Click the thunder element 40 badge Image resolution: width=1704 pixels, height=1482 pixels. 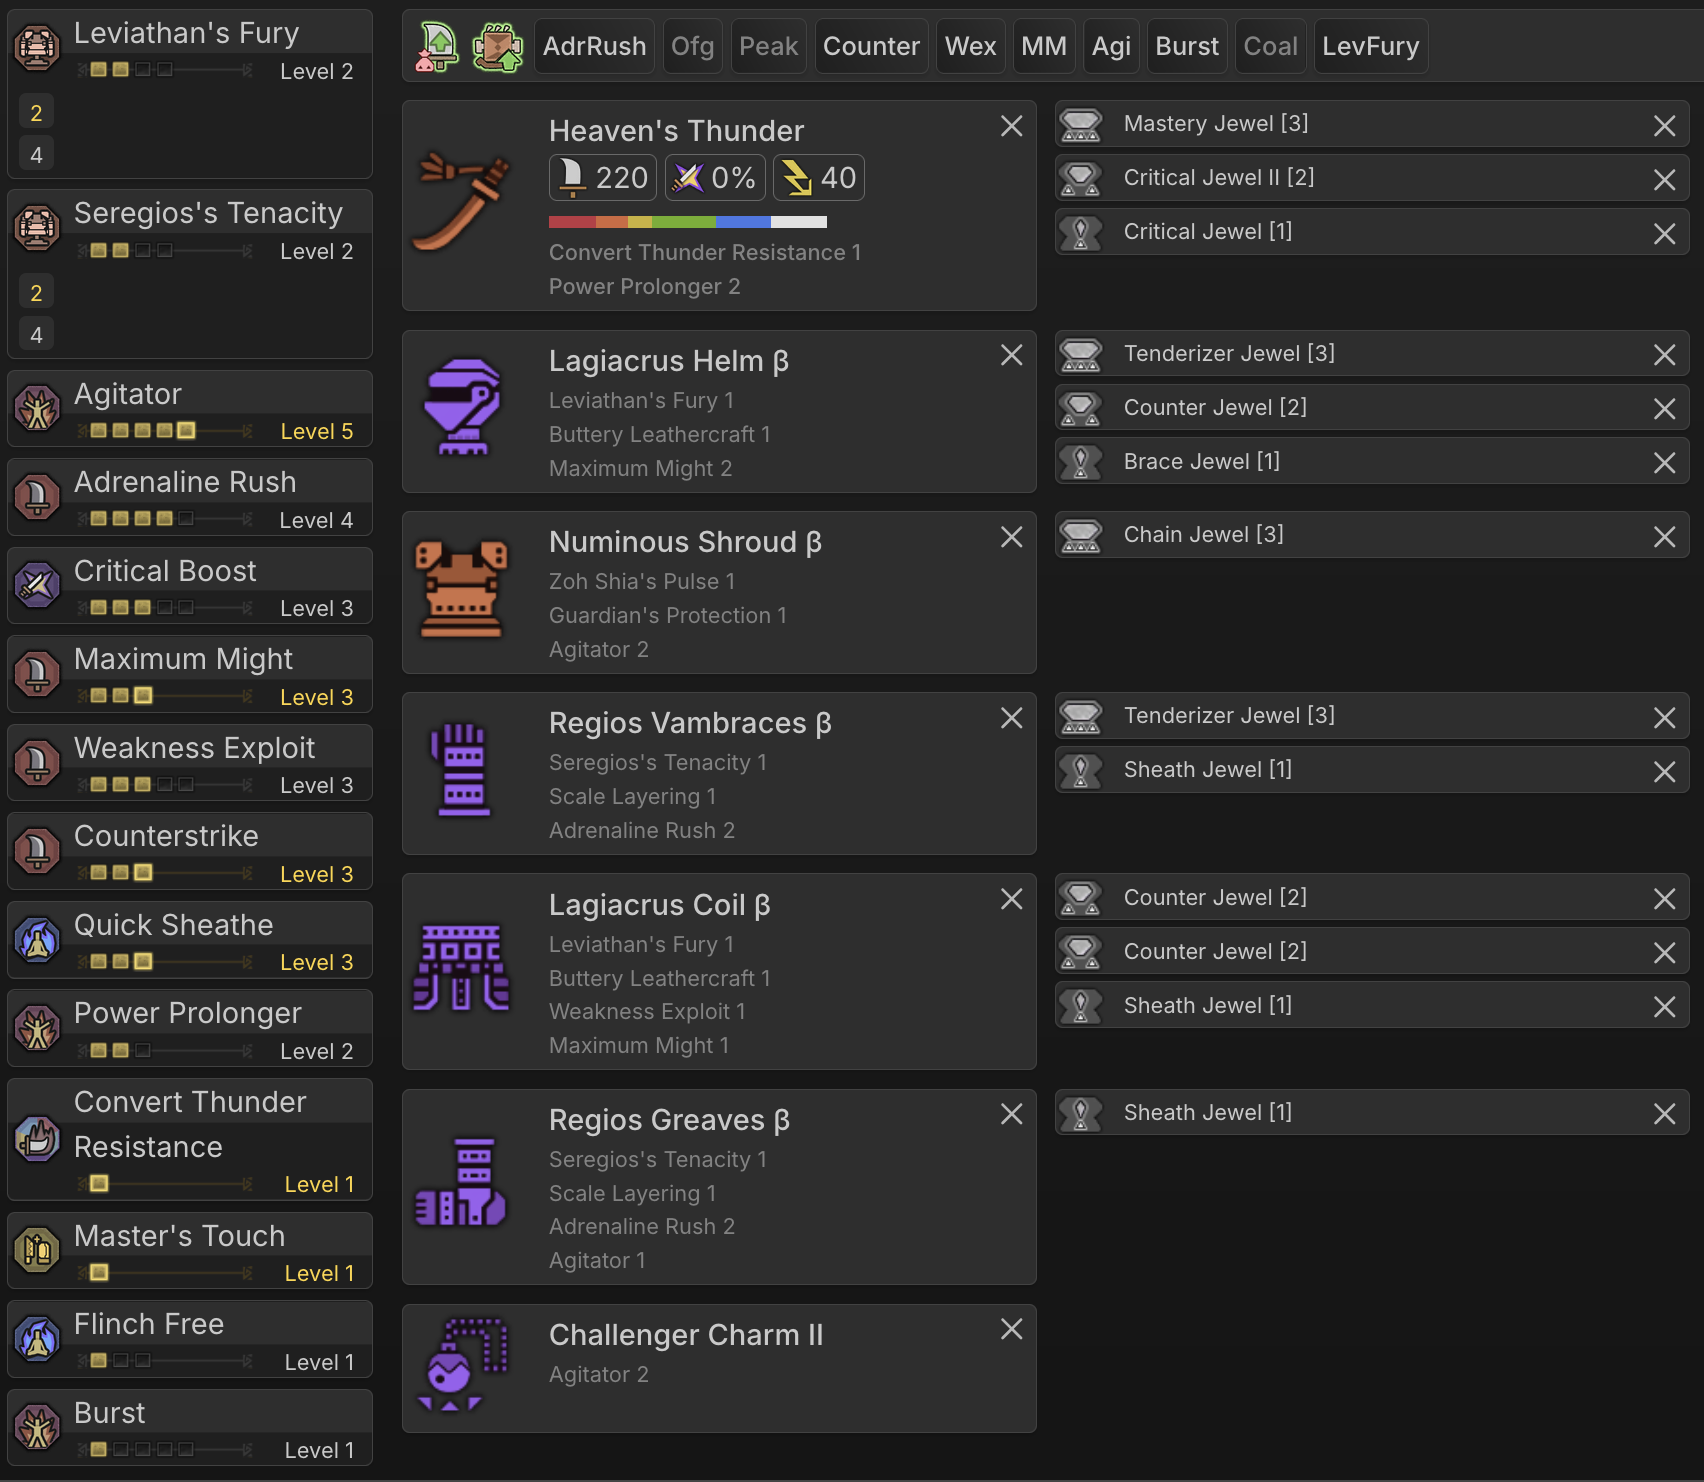[x=819, y=178]
